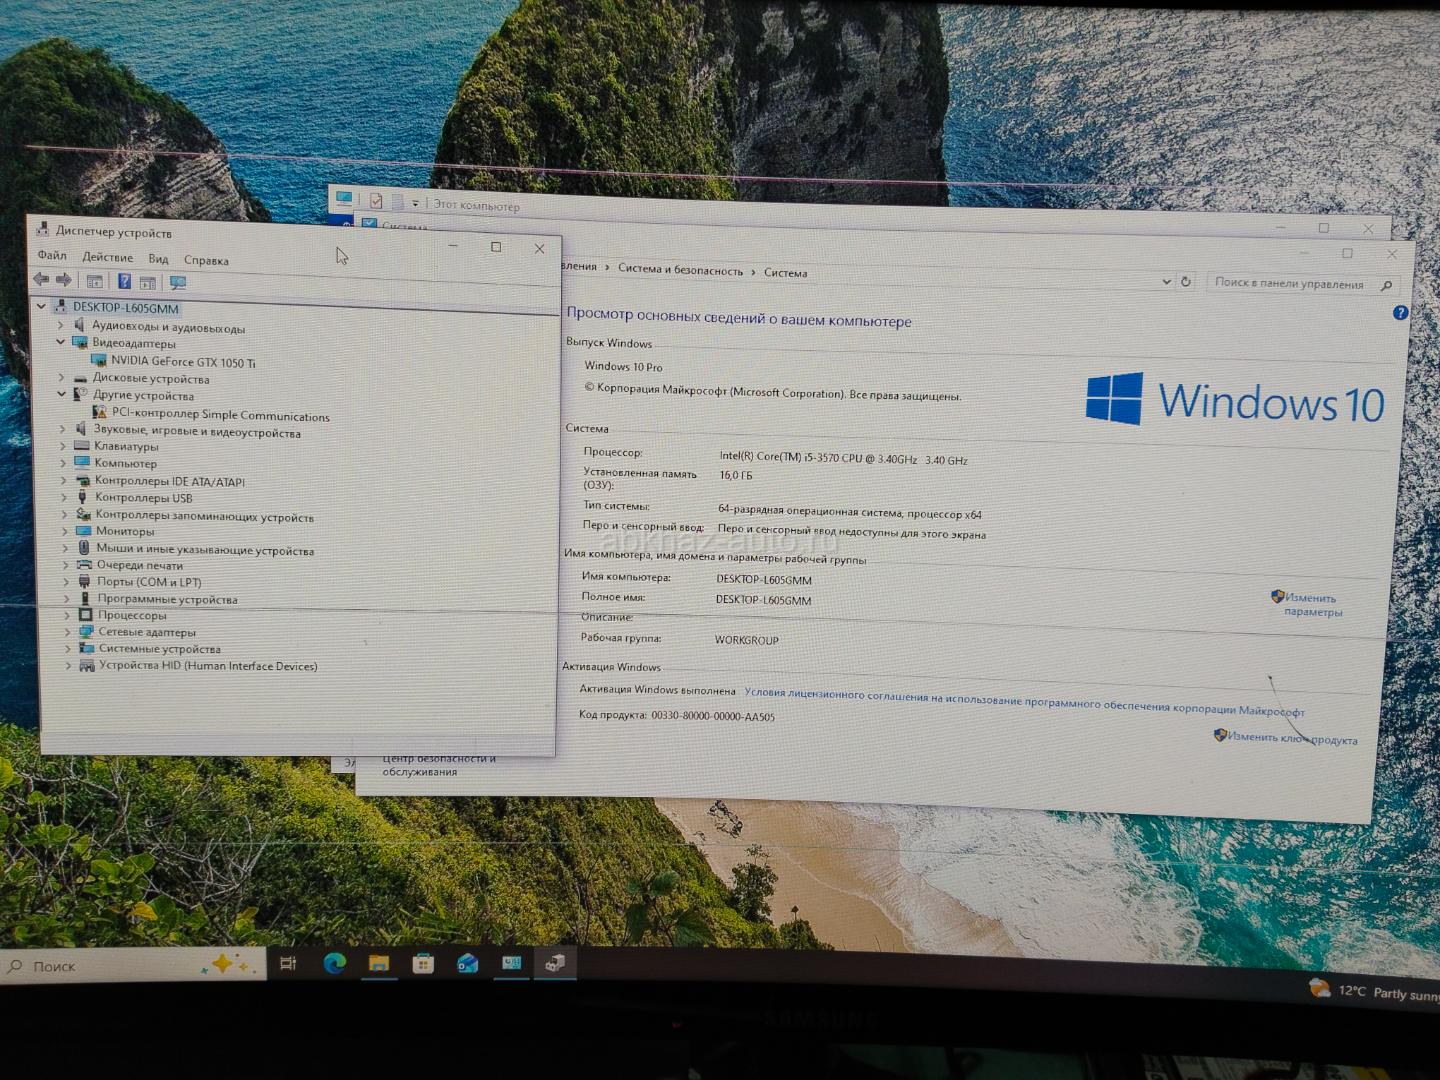This screenshot has width=1440, height=1080.
Task: Click the Task View icon on taskbar
Action: click(x=288, y=964)
